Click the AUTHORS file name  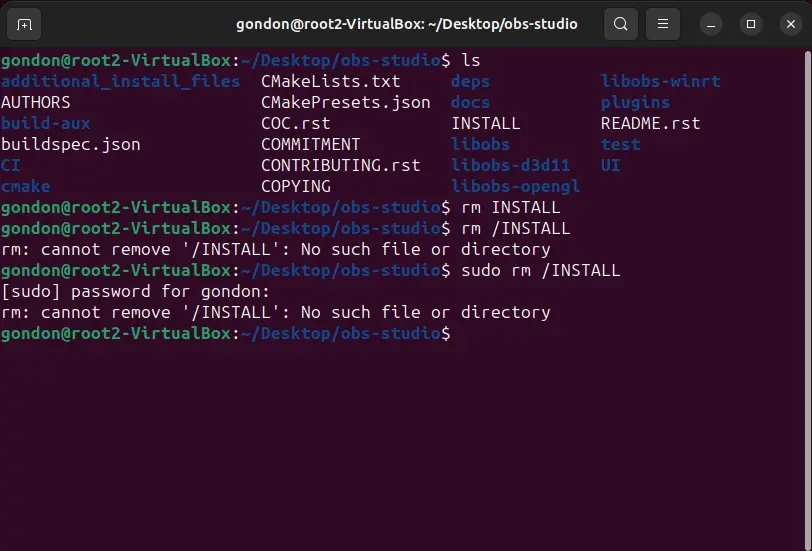pyautogui.click(x=36, y=103)
